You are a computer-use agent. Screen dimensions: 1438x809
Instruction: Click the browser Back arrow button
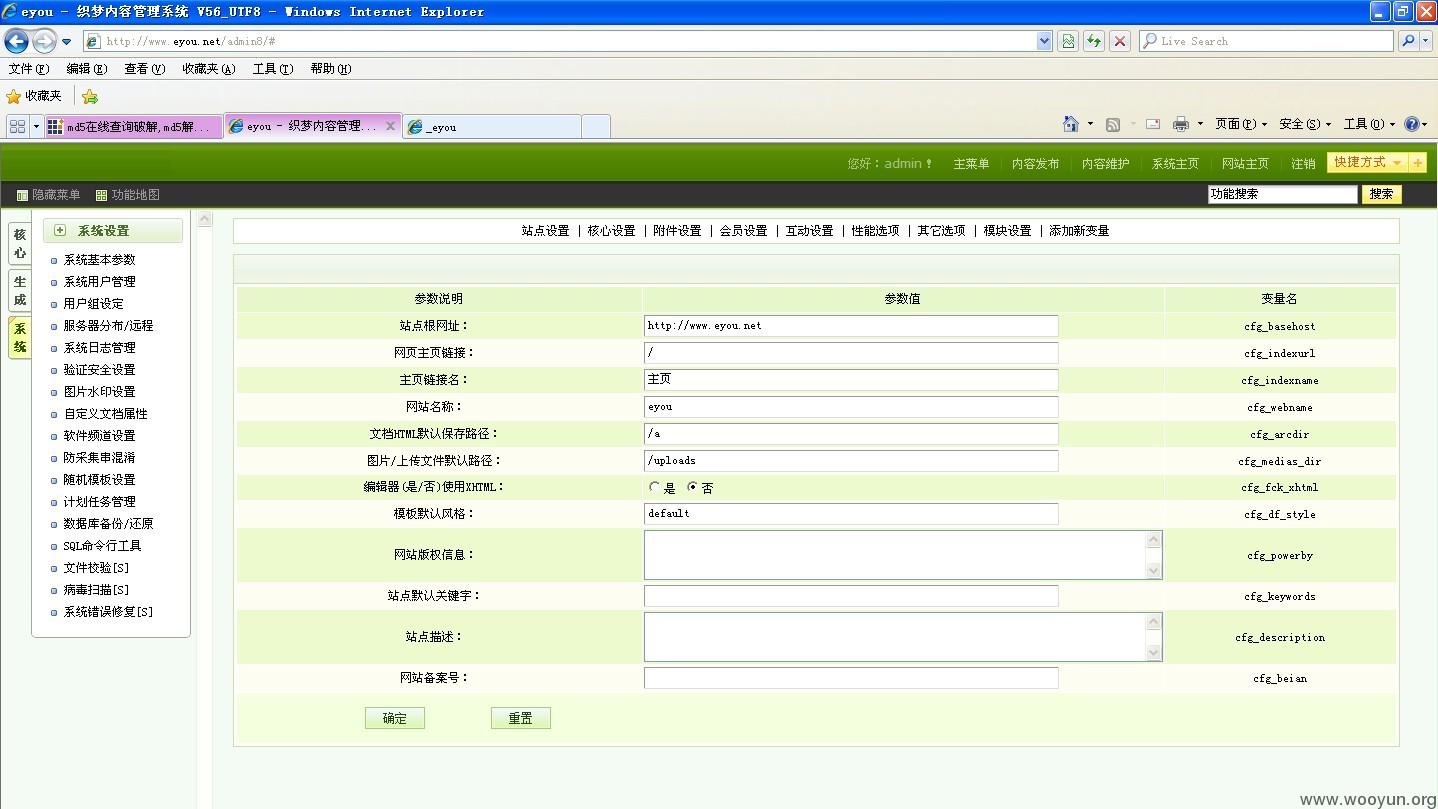[x=16, y=41]
